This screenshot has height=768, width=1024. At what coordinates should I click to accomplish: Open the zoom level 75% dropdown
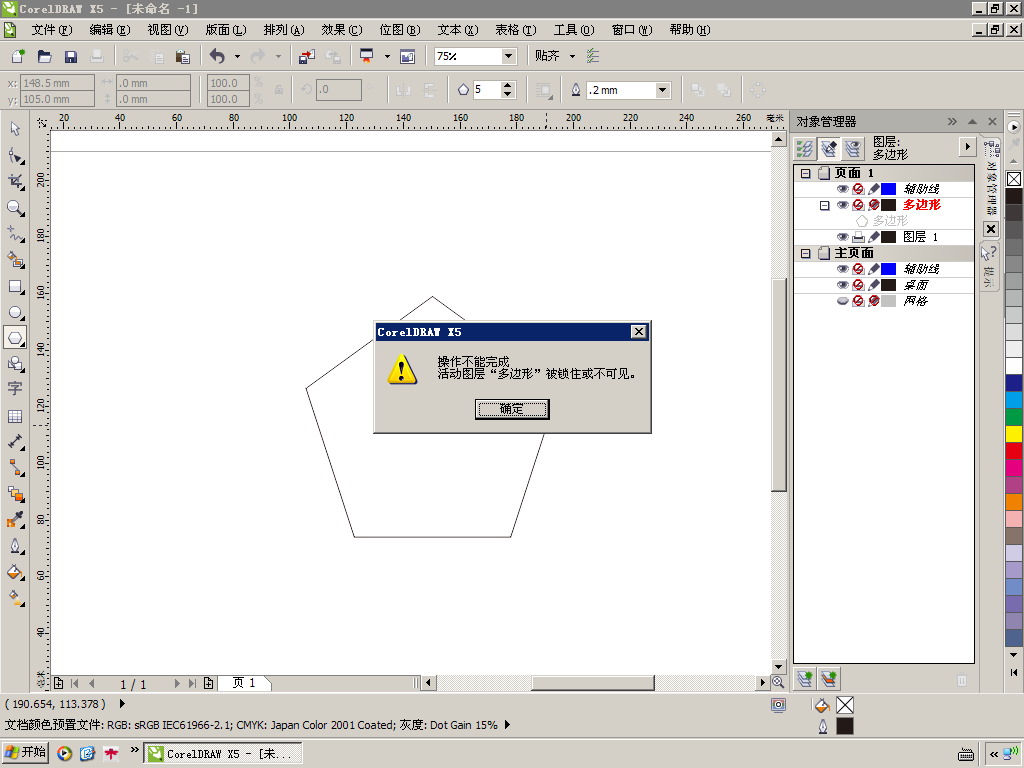pyautogui.click(x=508, y=56)
